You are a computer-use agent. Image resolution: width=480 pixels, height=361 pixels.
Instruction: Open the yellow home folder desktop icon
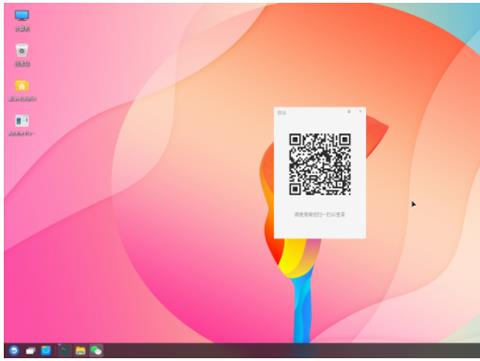22,86
